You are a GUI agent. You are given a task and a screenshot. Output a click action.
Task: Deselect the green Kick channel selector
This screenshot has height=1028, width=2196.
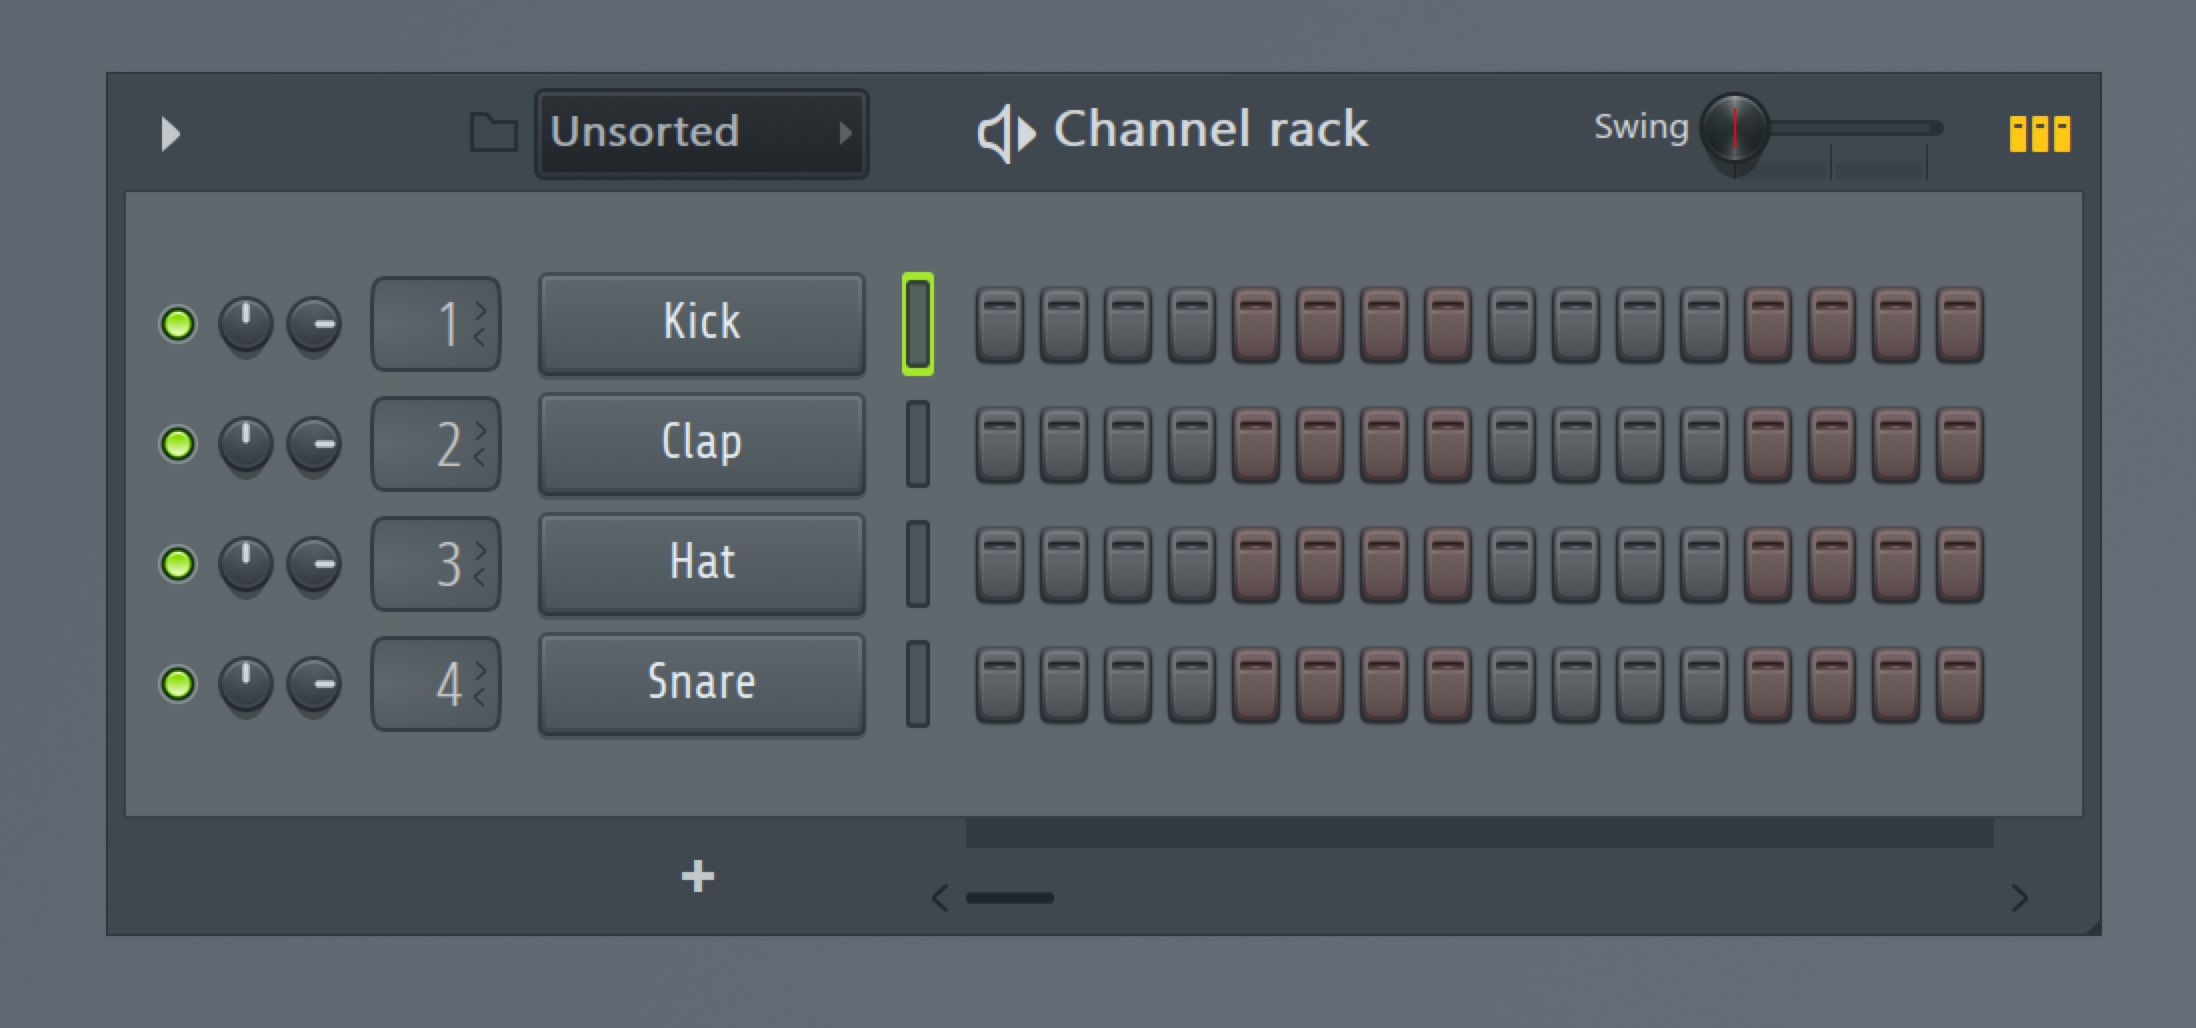(918, 324)
